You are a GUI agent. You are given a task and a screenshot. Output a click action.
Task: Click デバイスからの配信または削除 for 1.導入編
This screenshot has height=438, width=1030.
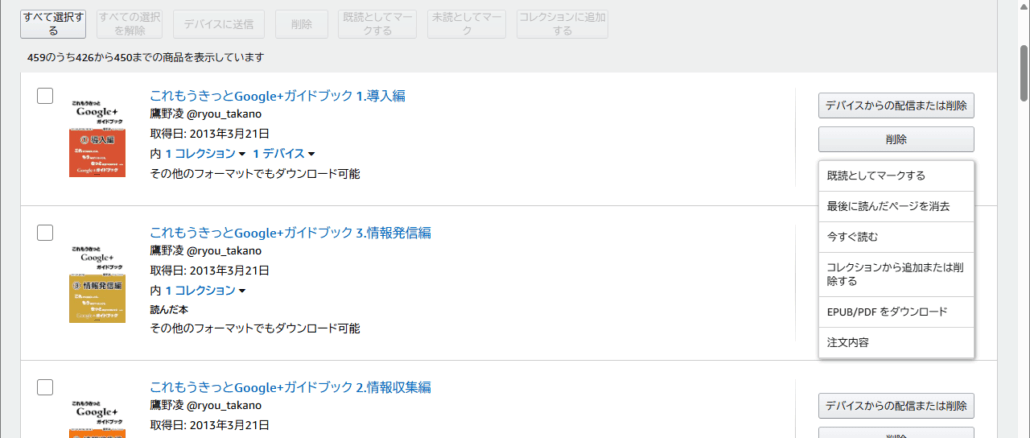(x=895, y=105)
